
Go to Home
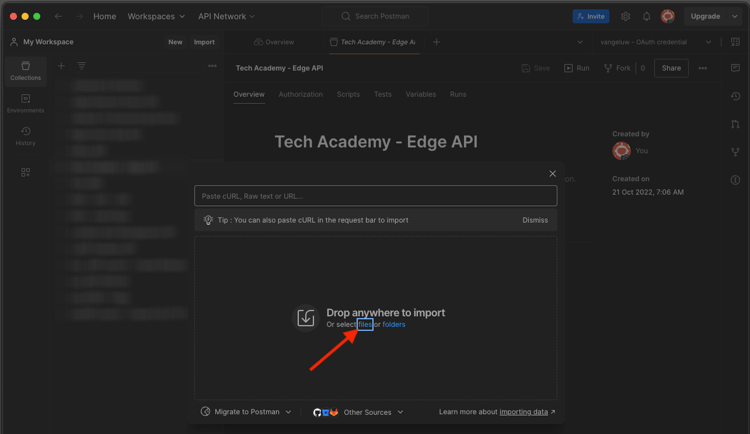point(104,16)
